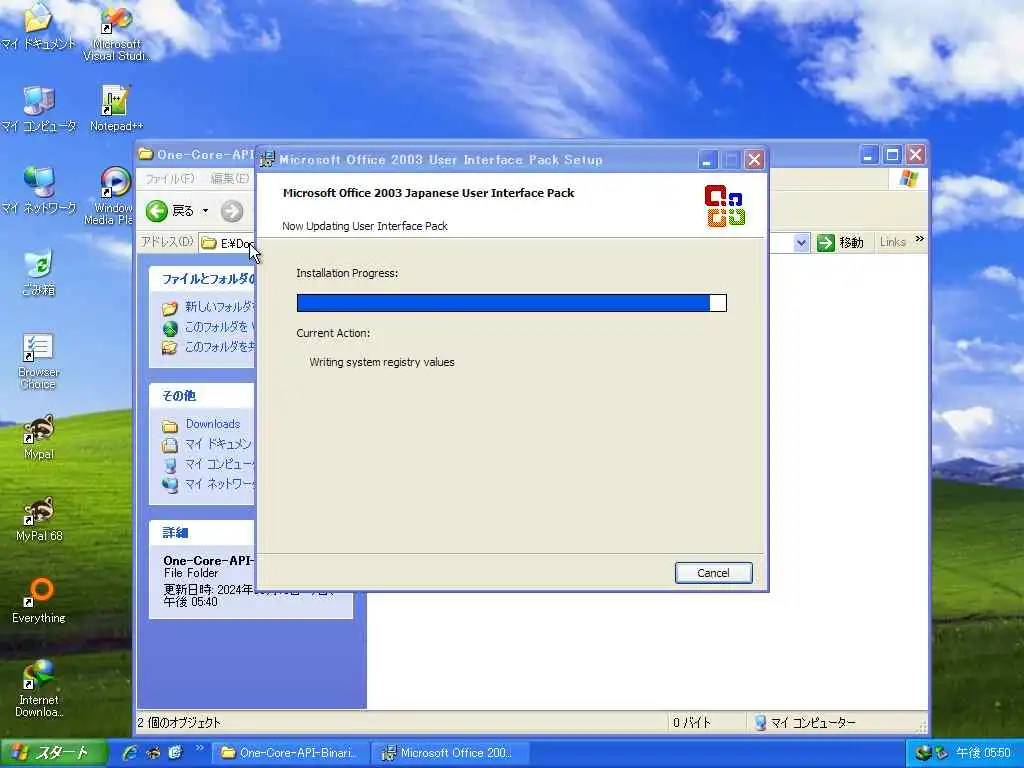Open My Documents link in Other Places
This screenshot has width=1024, height=768.
coord(206,445)
